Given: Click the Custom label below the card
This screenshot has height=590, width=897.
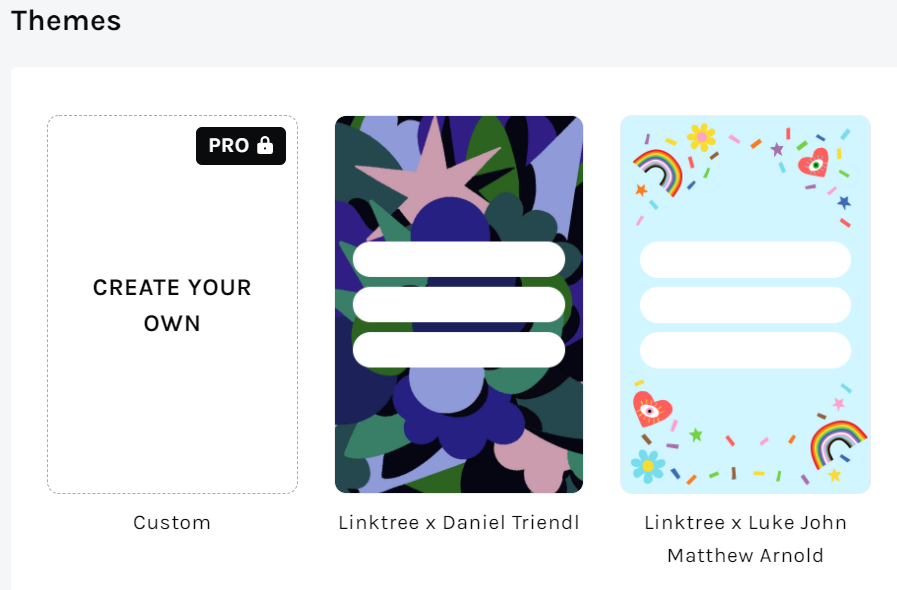Looking at the screenshot, I should point(172,522).
